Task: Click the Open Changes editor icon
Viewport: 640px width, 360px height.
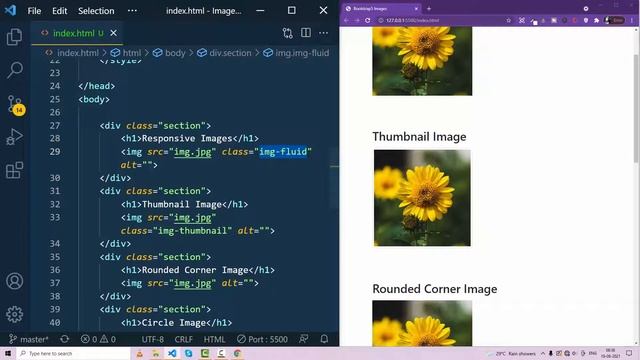Action: click(x=287, y=33)
